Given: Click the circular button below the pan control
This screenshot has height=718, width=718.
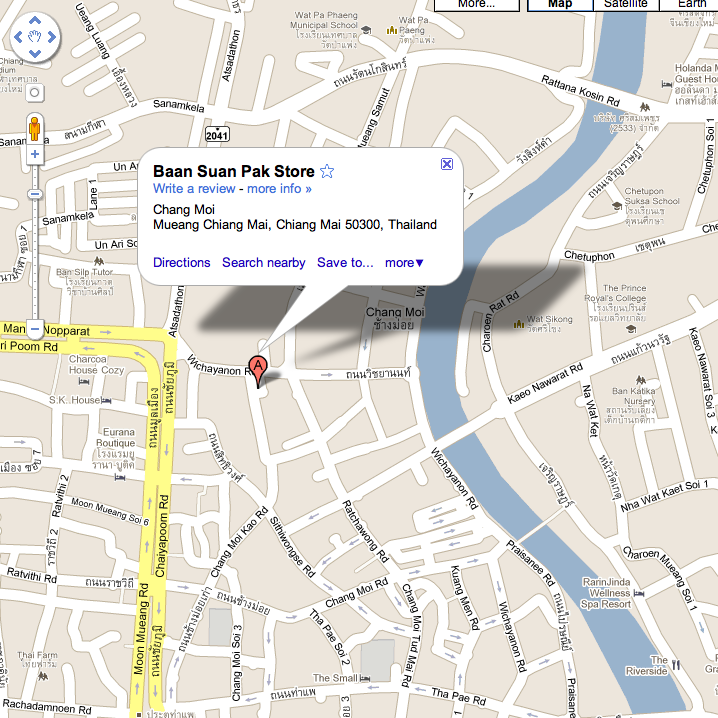Looking at the screenshot, I should point(34,93).
